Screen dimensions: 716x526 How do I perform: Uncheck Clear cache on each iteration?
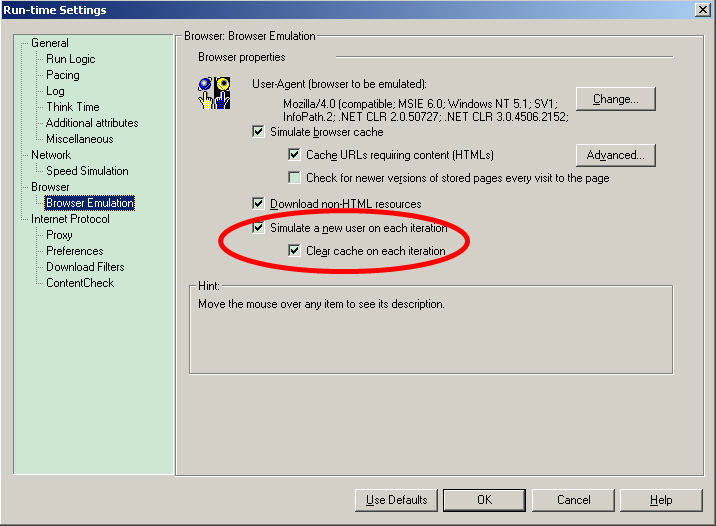(294, 251)
